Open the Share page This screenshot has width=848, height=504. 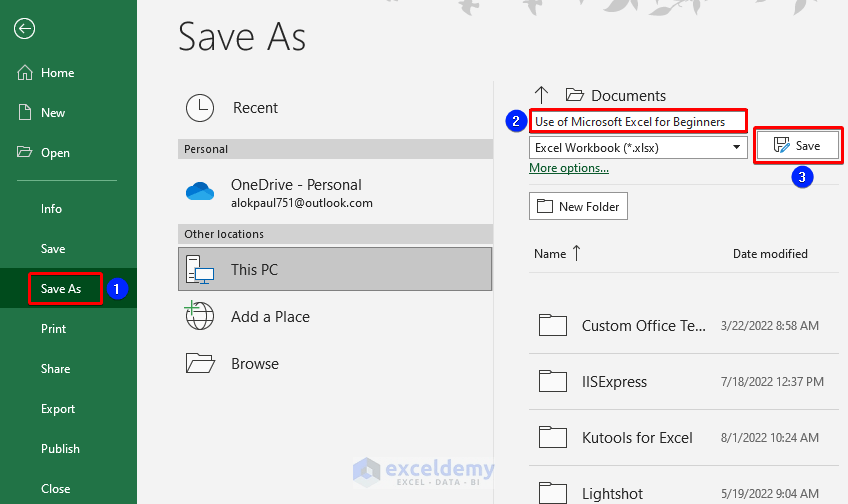coord(55,369)
